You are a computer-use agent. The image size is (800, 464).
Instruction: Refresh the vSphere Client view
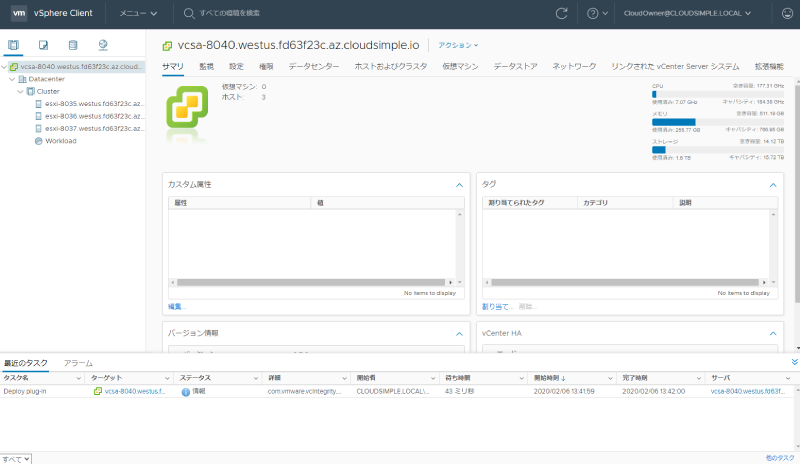tap(561, 13)
